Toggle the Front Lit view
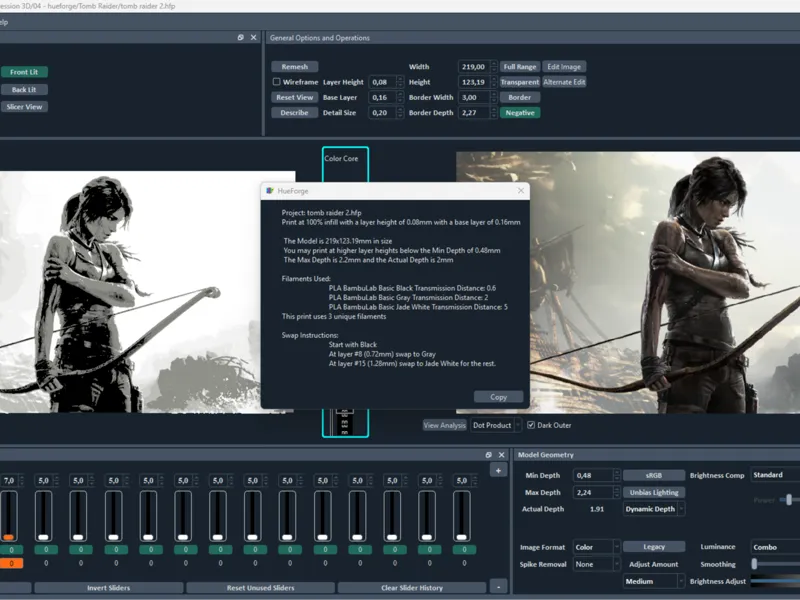800x600 pixels. (24, 72)
